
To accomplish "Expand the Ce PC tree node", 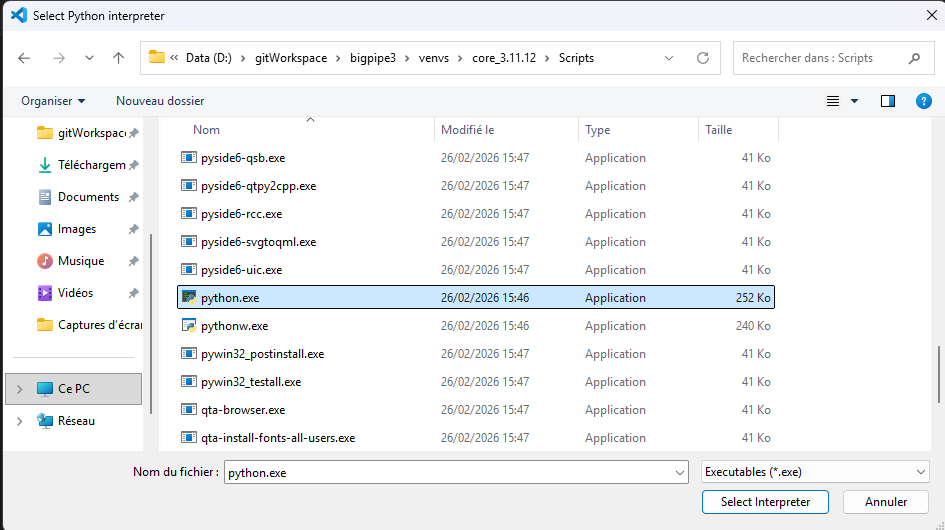I will (19, 390).
